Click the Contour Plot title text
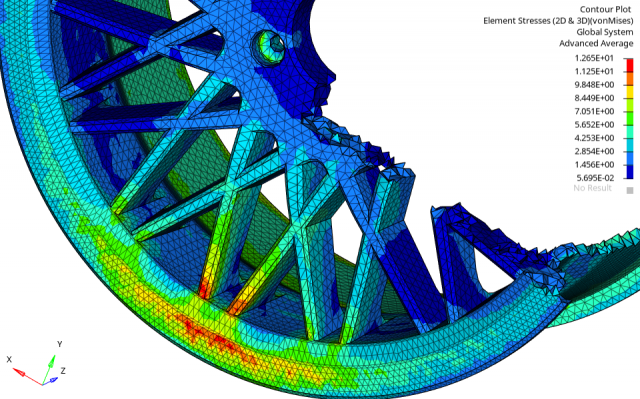640x399 pixels. pyautogui.click(x=605, y=9)
